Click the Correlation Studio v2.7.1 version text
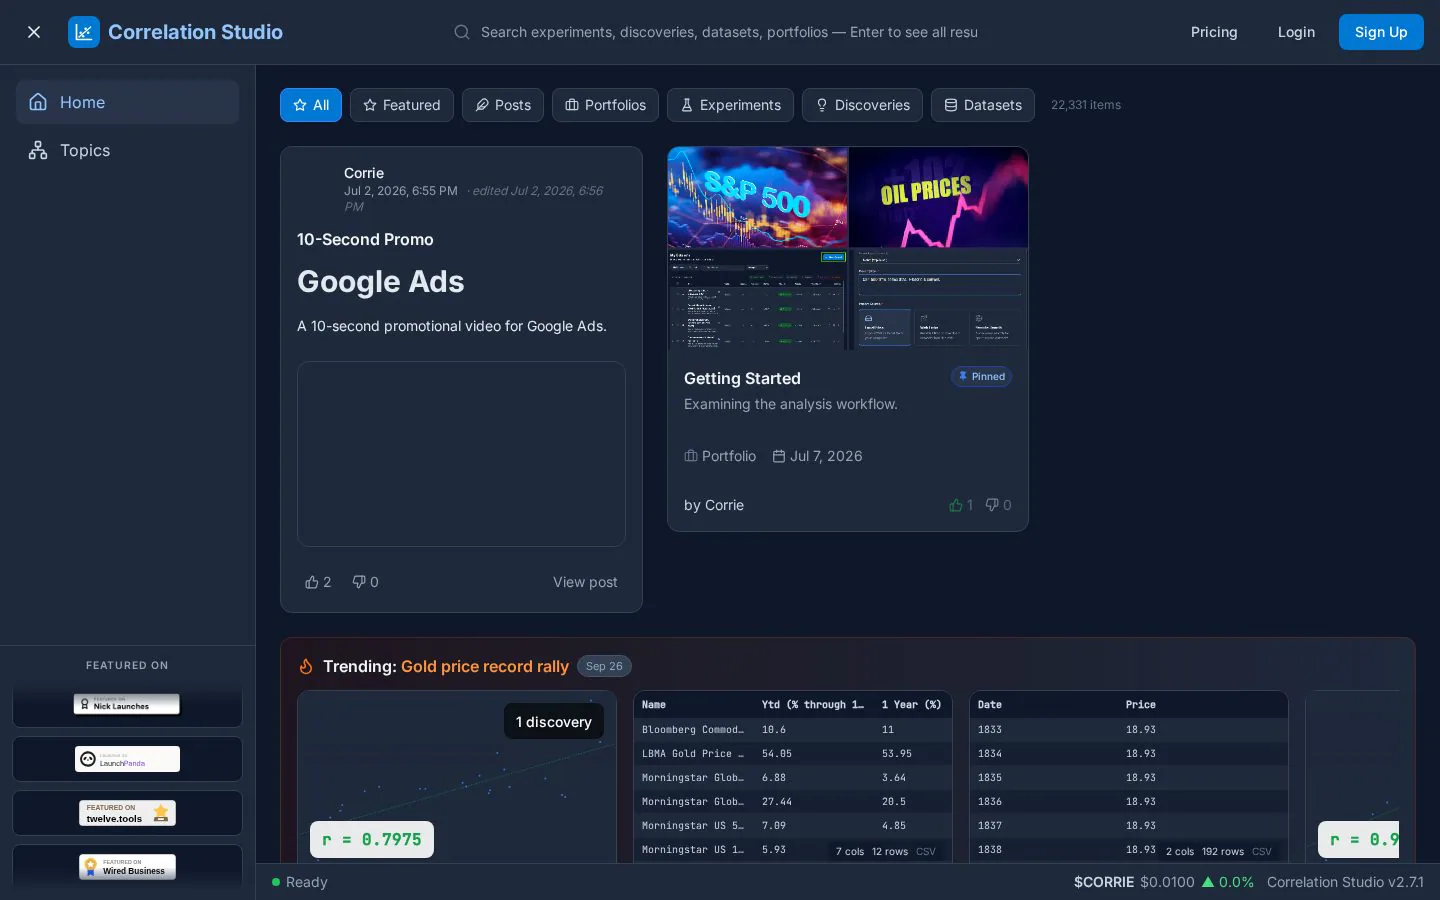Viewport: 1440px width, 900px height. click(1345, 882)
